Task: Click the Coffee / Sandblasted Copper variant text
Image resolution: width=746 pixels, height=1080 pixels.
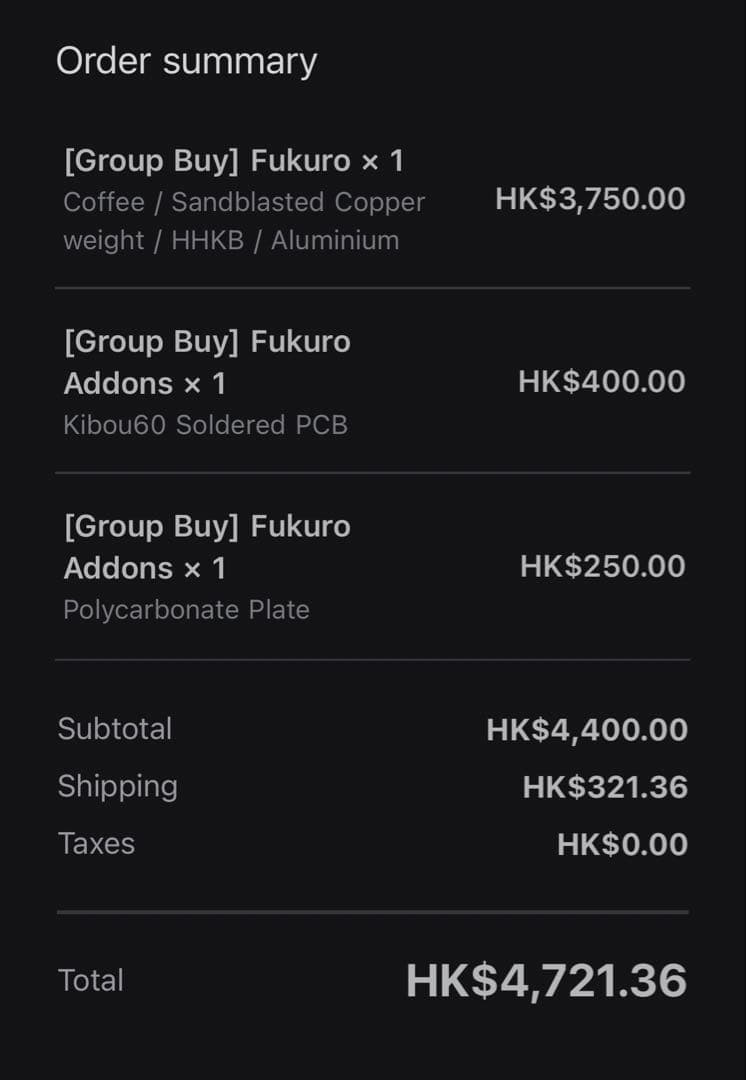Action: pos(244,202)
